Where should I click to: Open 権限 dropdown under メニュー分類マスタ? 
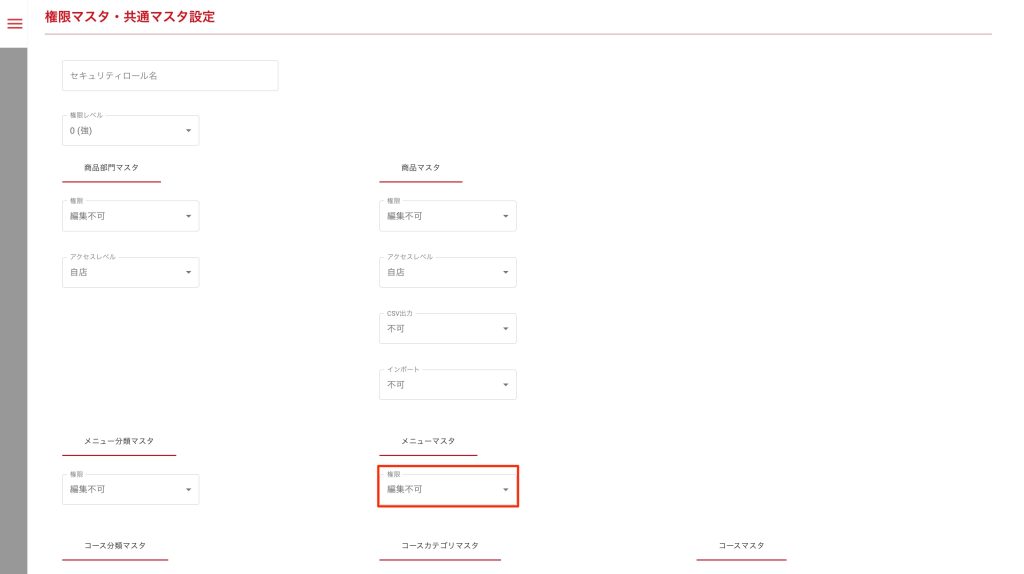point(130,489)
